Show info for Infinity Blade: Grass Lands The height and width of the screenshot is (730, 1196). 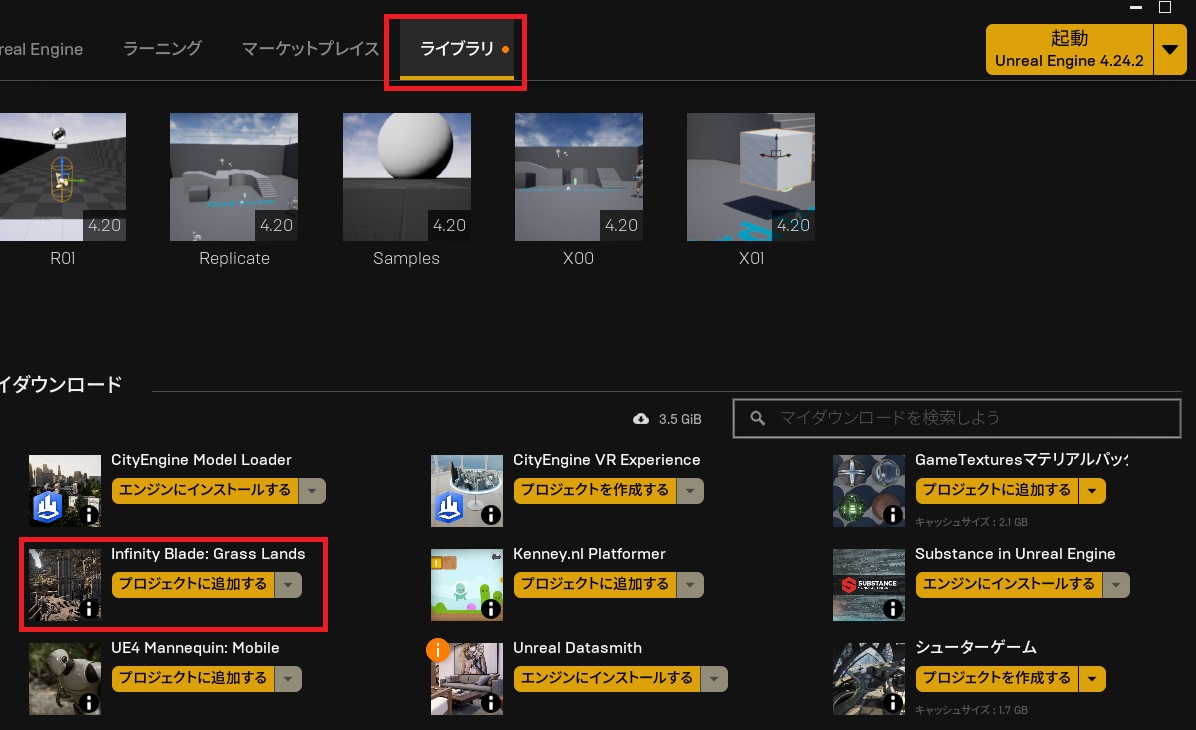coord(89,609)
